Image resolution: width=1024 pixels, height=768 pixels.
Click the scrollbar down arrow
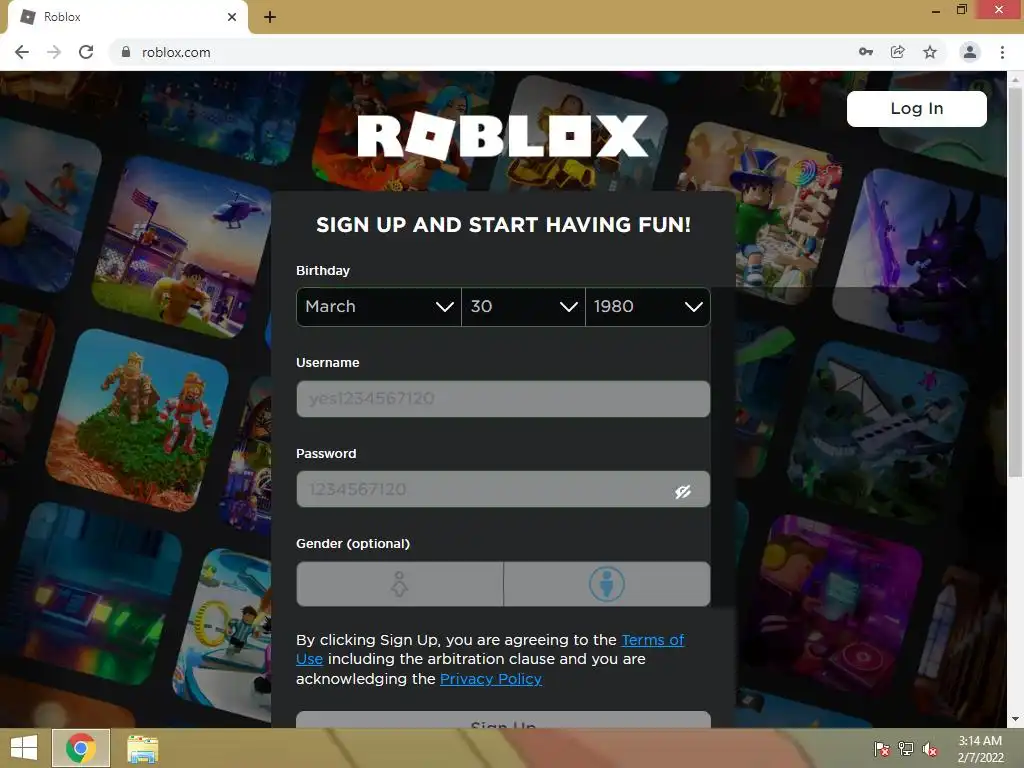tap(1015, 719)
